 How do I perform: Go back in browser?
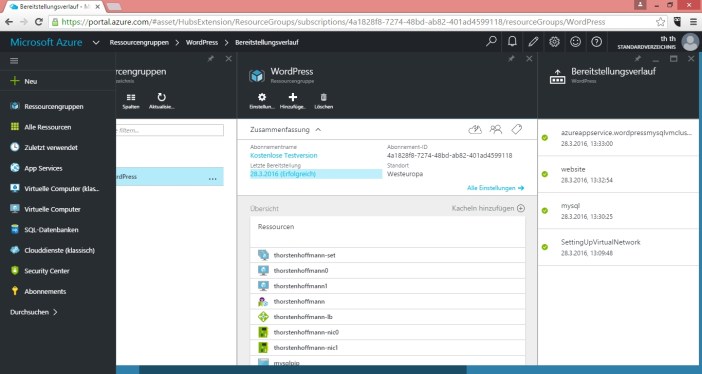(x=9, y=21)
